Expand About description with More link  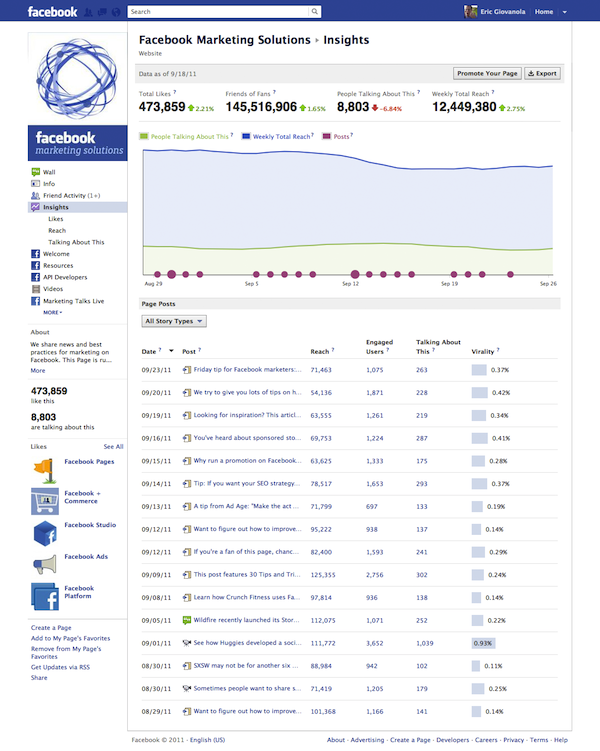38,371
